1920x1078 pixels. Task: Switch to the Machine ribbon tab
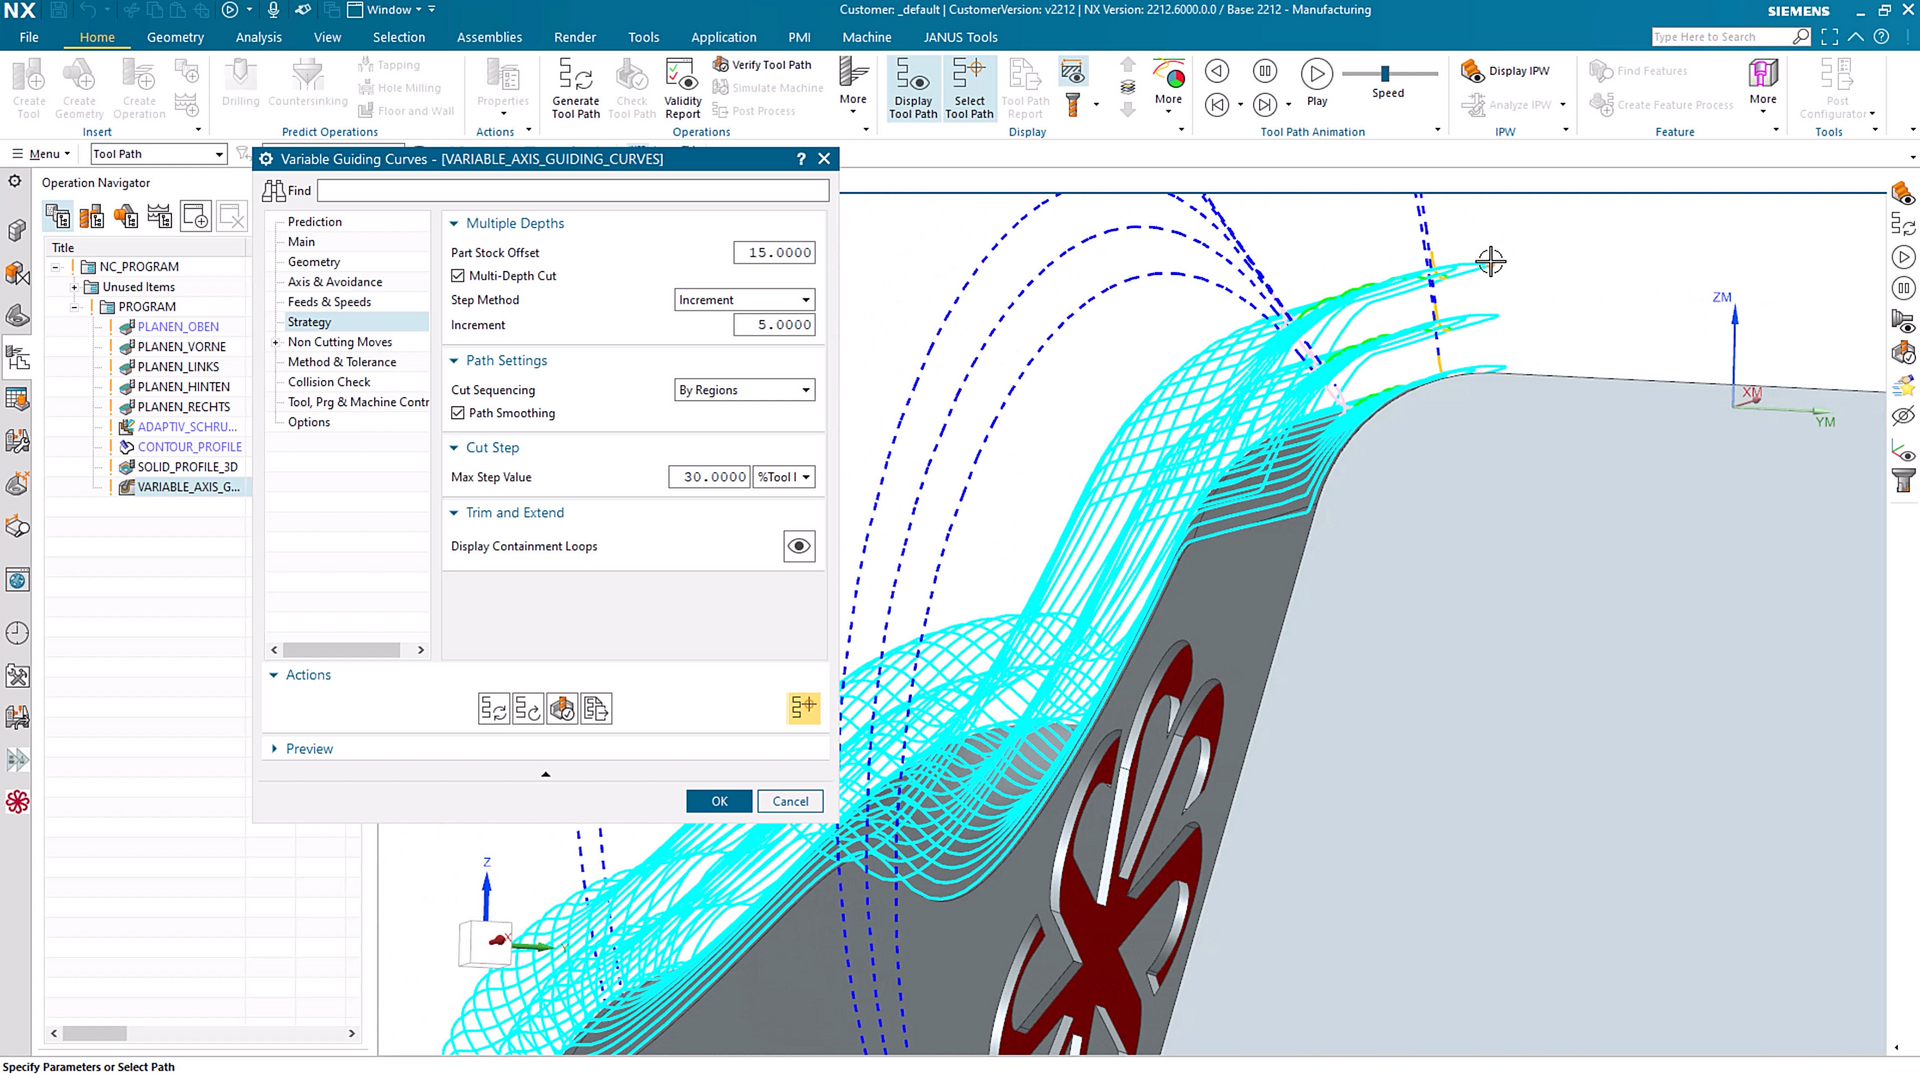tap(866, 37)
